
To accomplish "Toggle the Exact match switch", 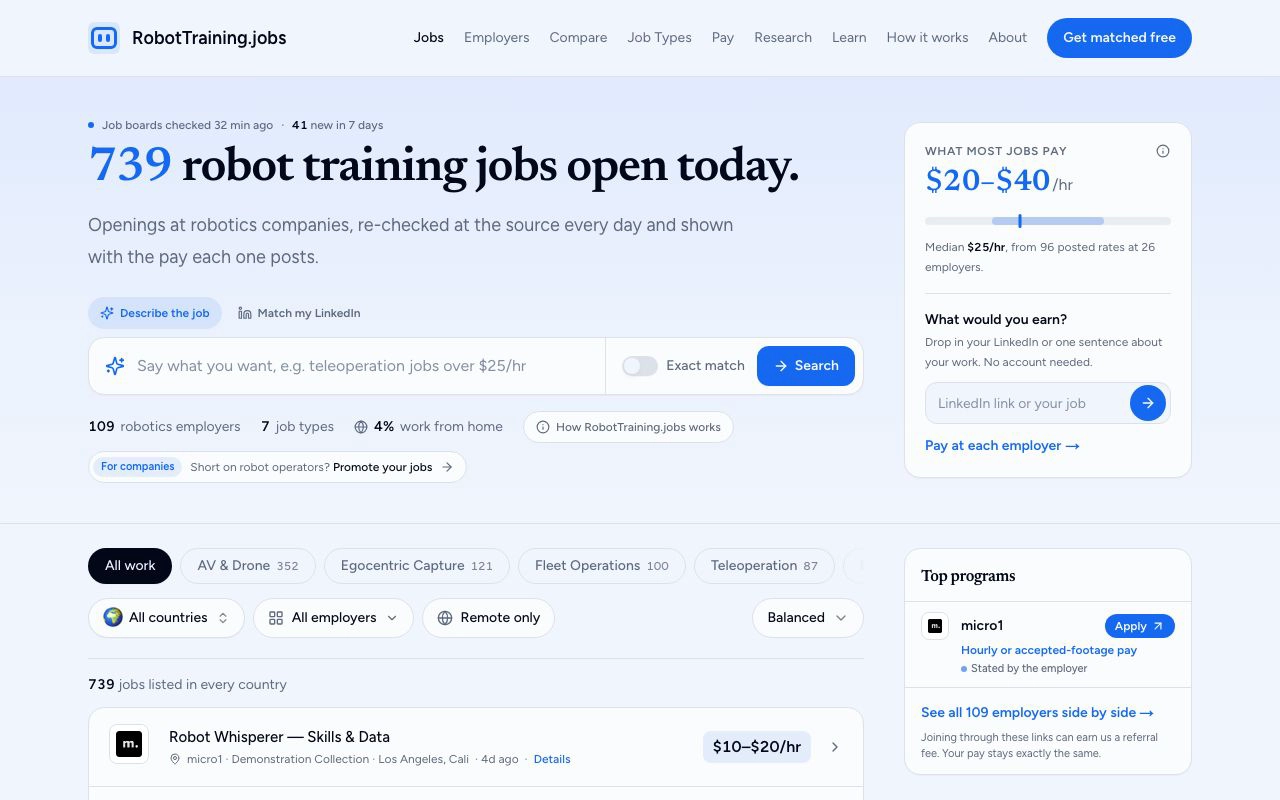I will pyautogui.click(x=640, y=366).
